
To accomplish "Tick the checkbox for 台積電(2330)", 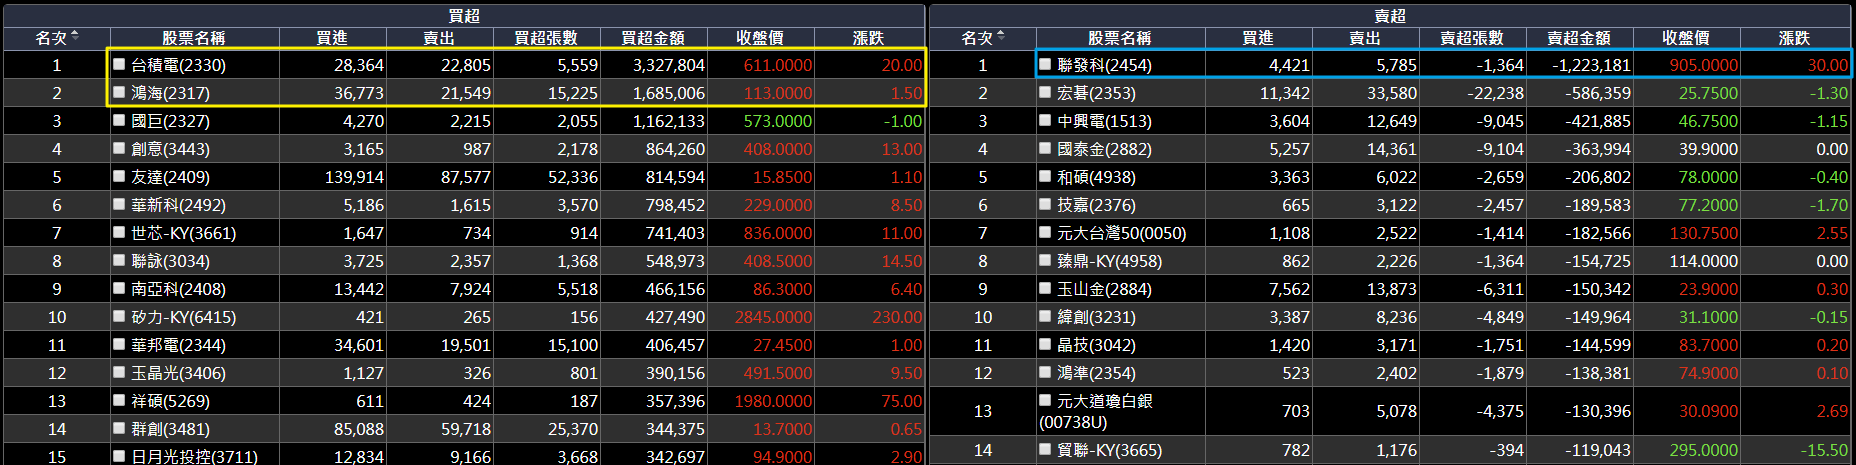I will click(x=119, y=64).
